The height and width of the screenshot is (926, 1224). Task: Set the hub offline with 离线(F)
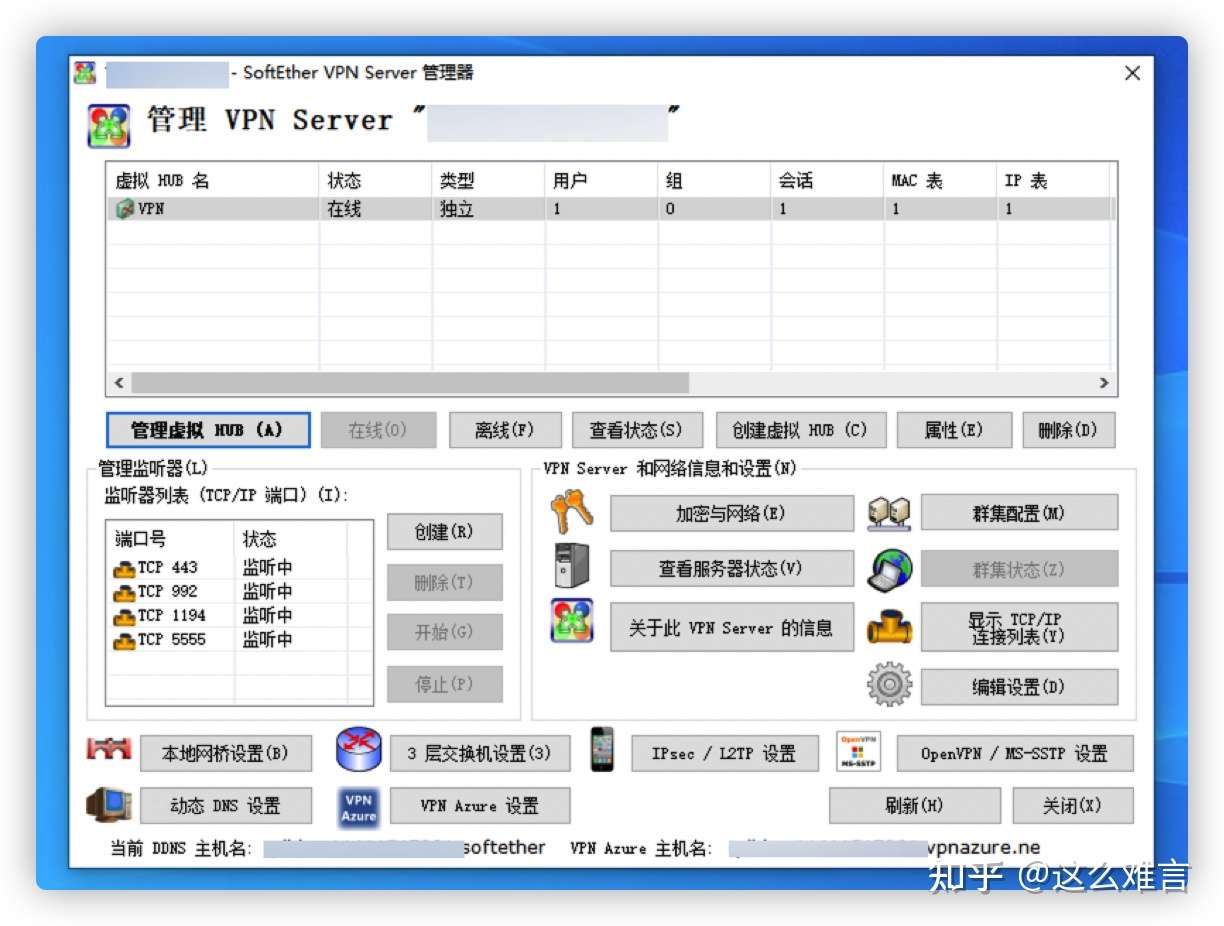click(505, 431)
